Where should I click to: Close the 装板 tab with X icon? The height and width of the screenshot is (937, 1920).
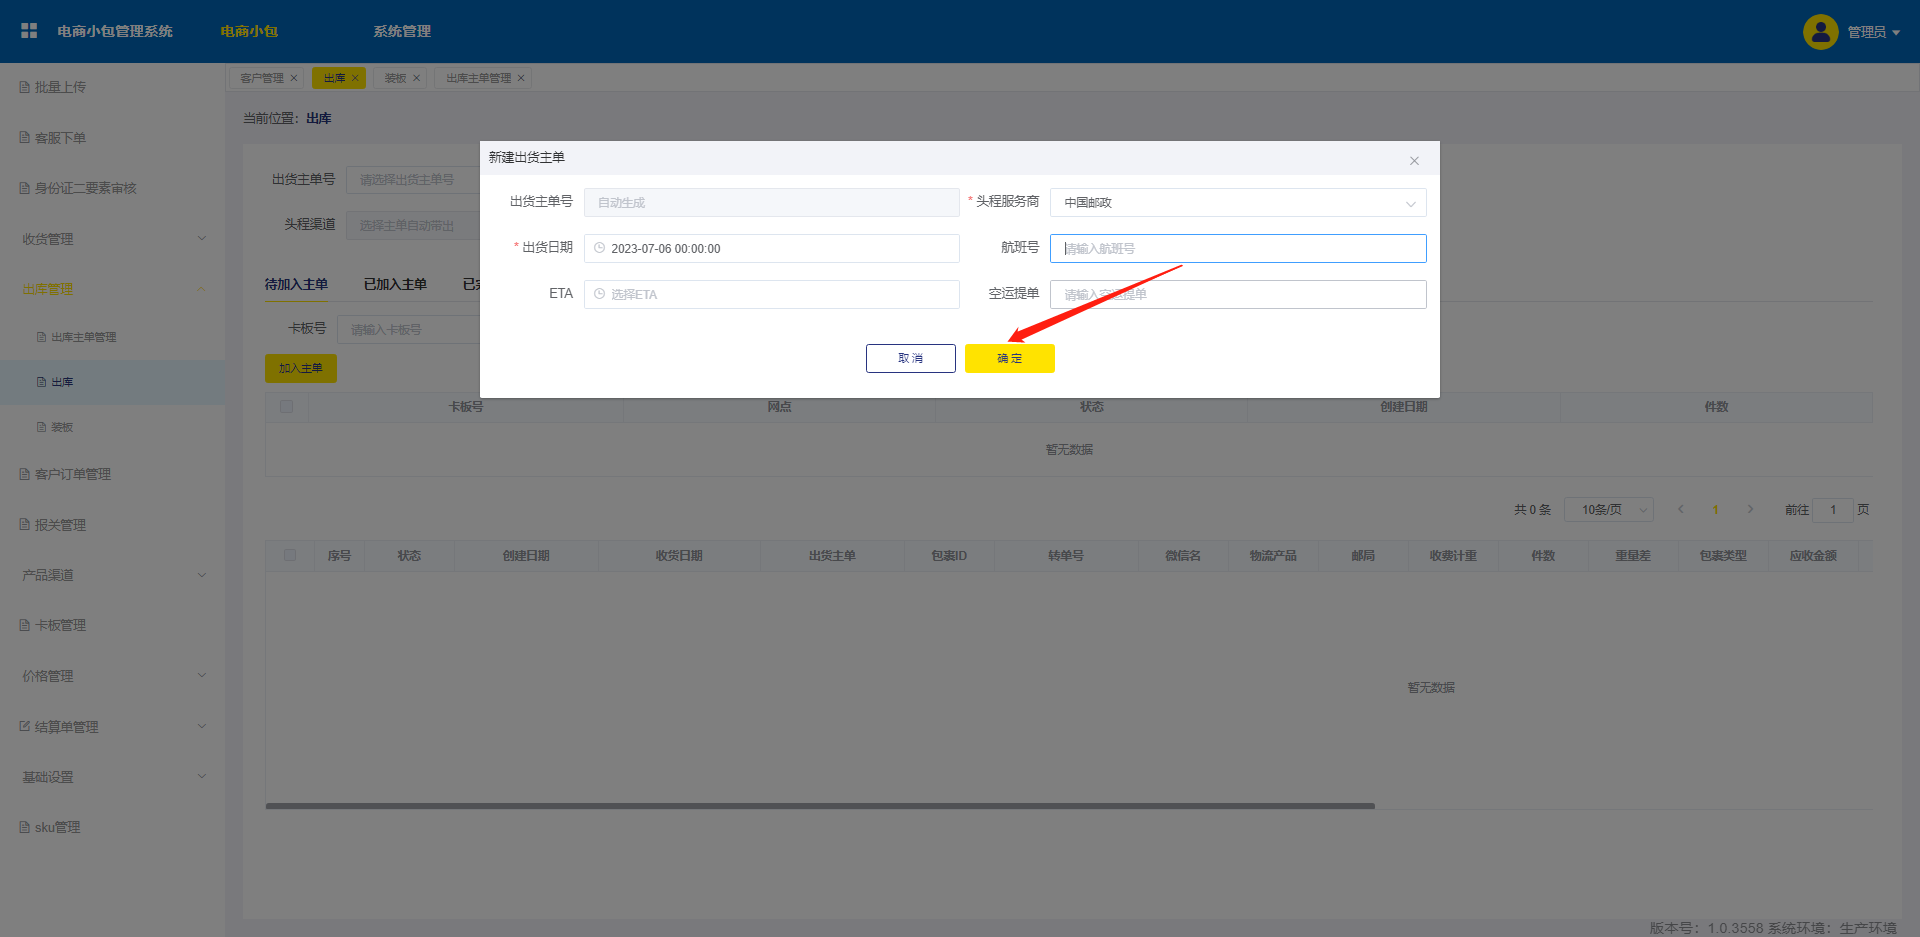417,78
